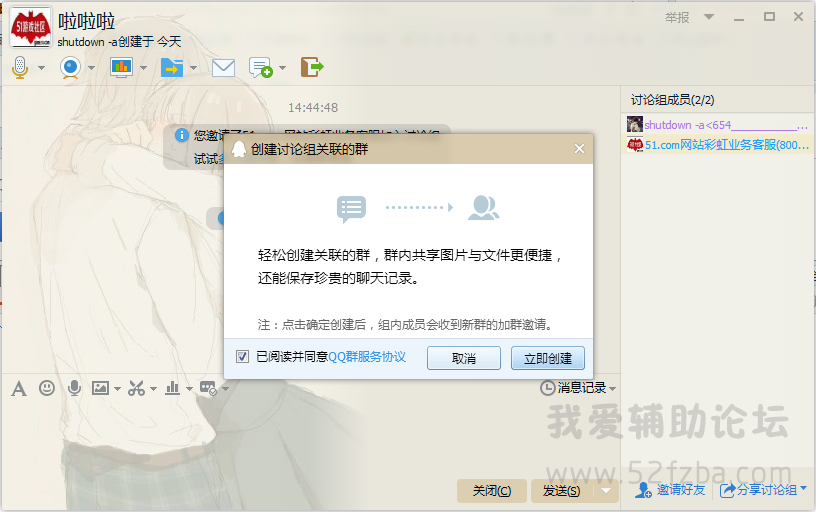Expand send picture options arrow
This screenshot has width=816, height=512.
pos(117,389)
